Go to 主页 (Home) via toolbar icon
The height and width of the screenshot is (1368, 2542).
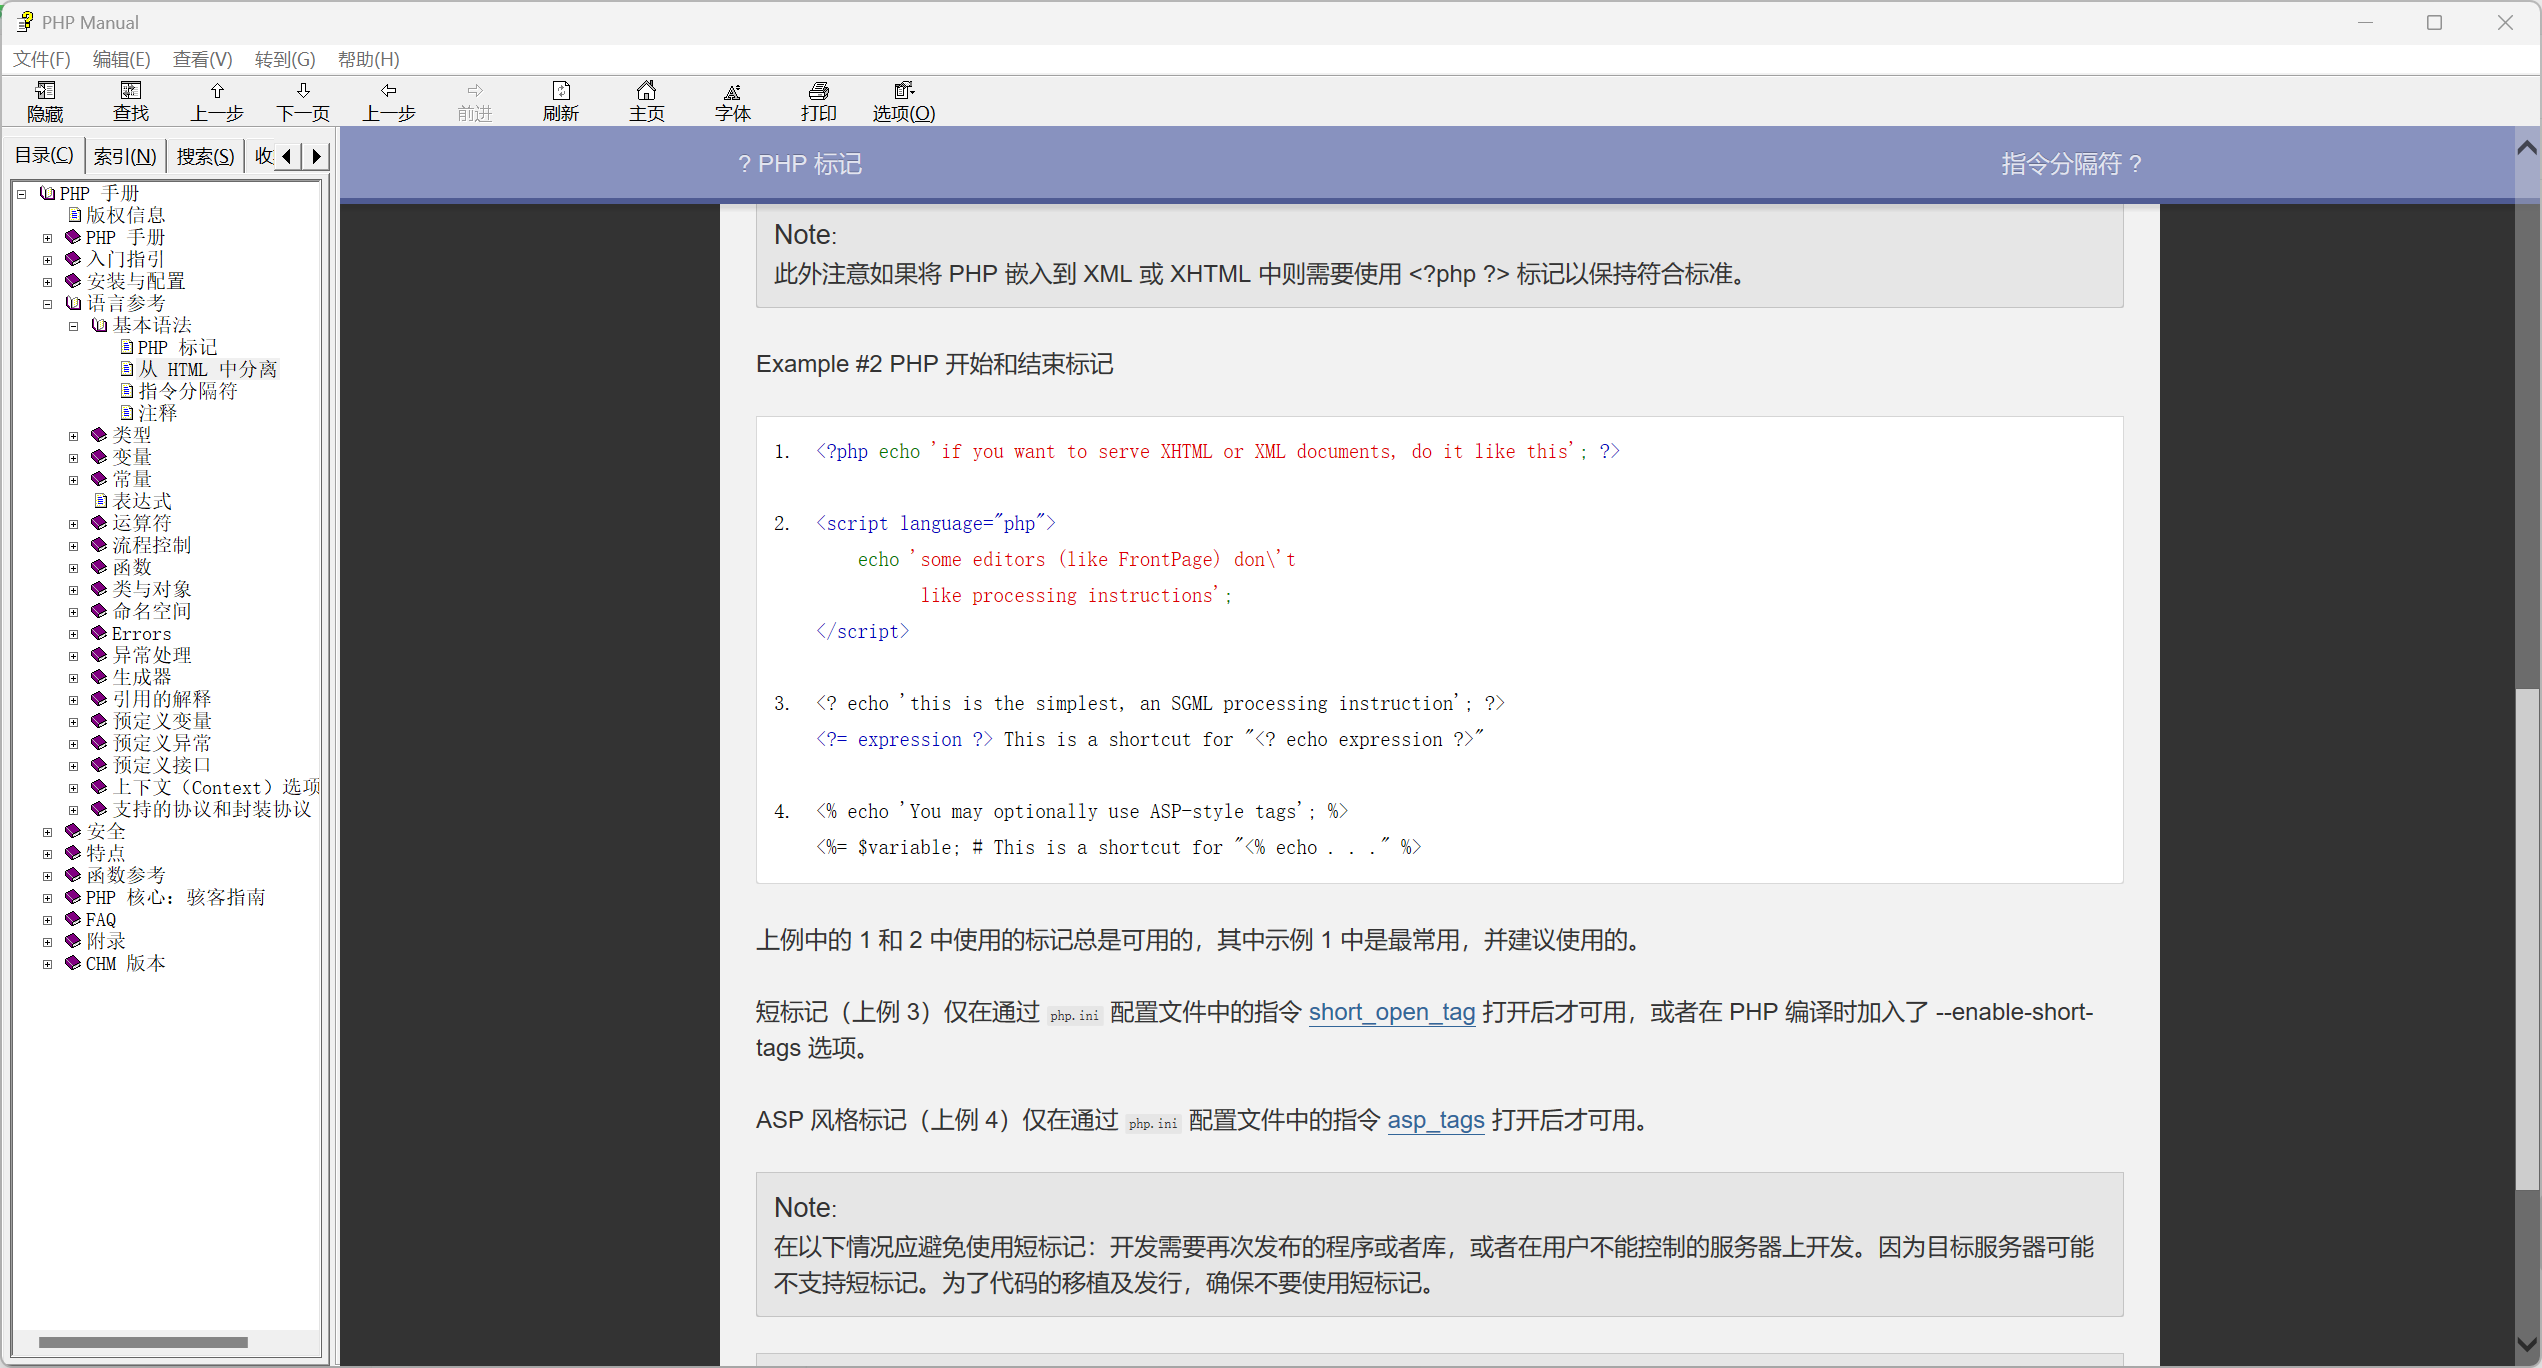647,101
